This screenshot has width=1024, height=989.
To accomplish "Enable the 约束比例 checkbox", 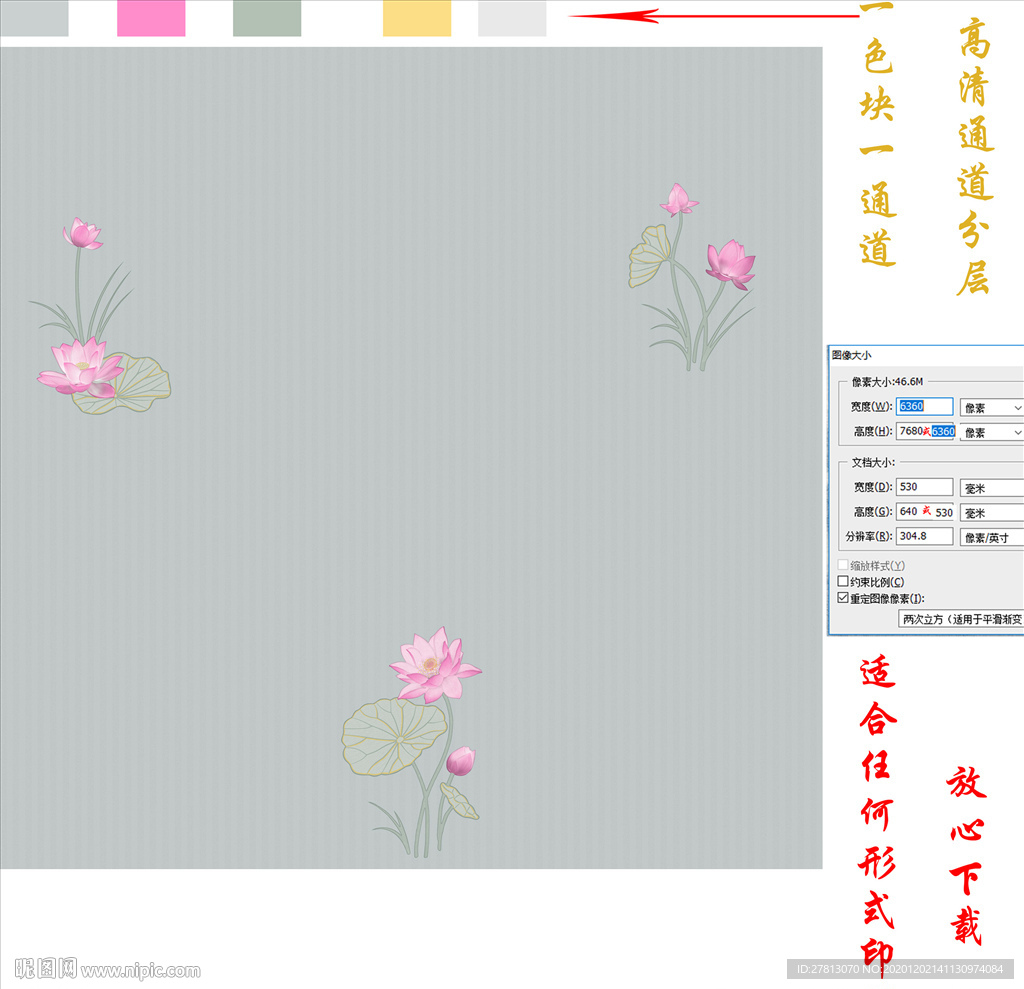I will click(843, 582).
